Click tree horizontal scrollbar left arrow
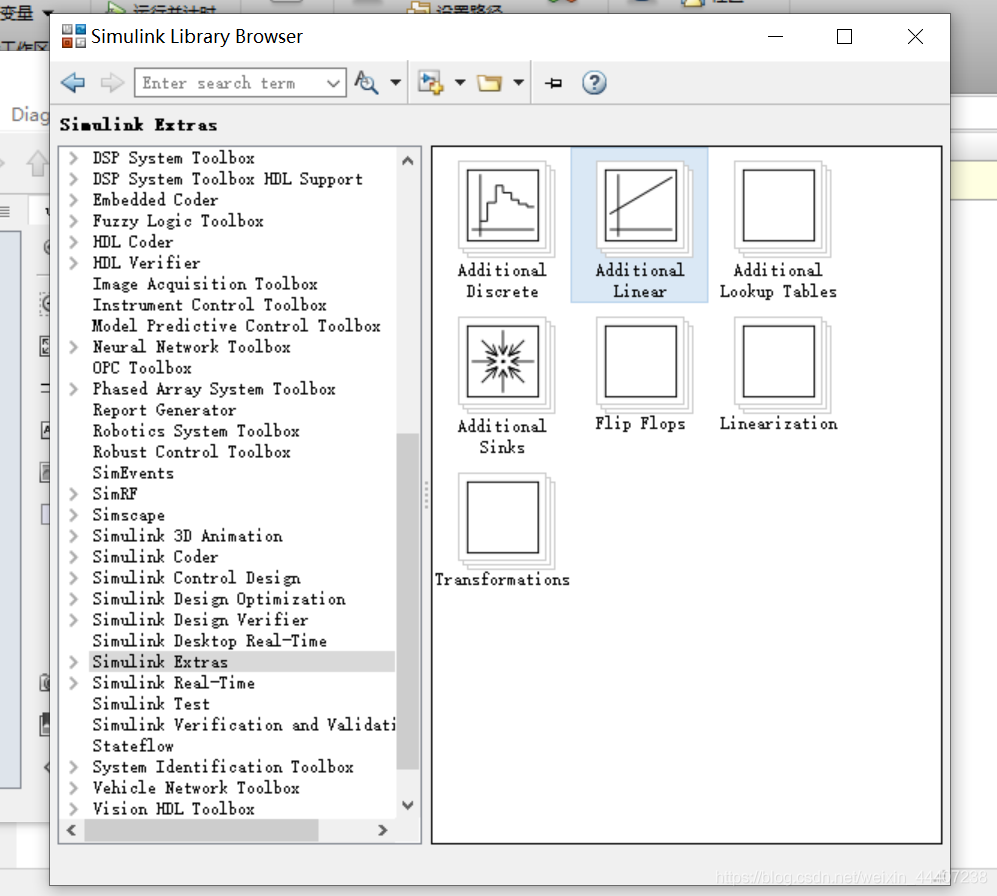The height and width of the screenshot is (896, 997). (x=71, y=830)
